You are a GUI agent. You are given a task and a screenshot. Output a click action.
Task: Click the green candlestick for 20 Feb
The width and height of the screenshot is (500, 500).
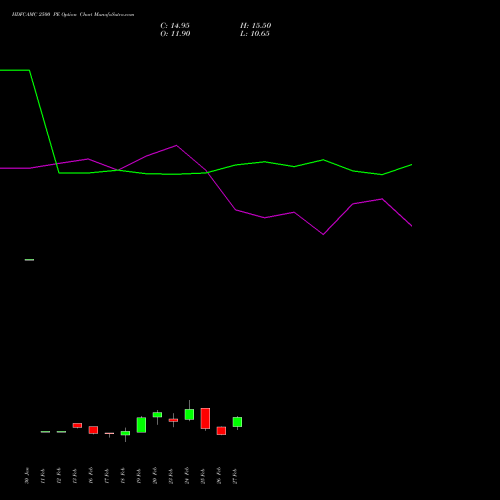[x=157, y=415]
